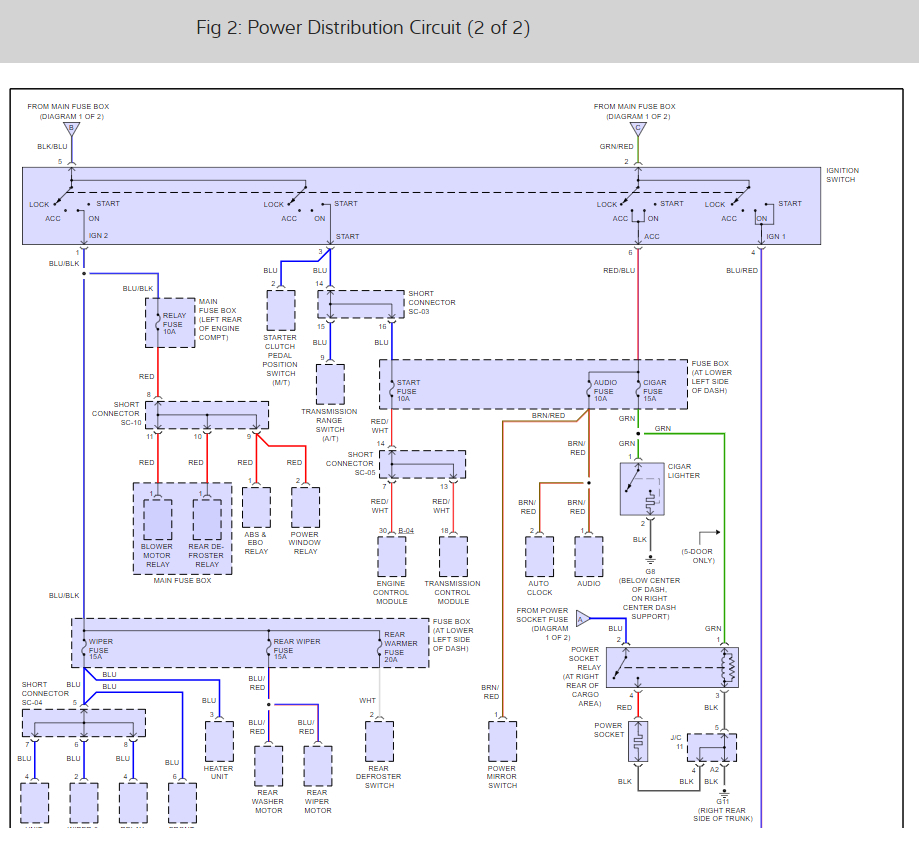The height and width of the screenshot is (846, 919).
Task: Click the "B" connector triangle at top left
Action: [x=71, y=129]
